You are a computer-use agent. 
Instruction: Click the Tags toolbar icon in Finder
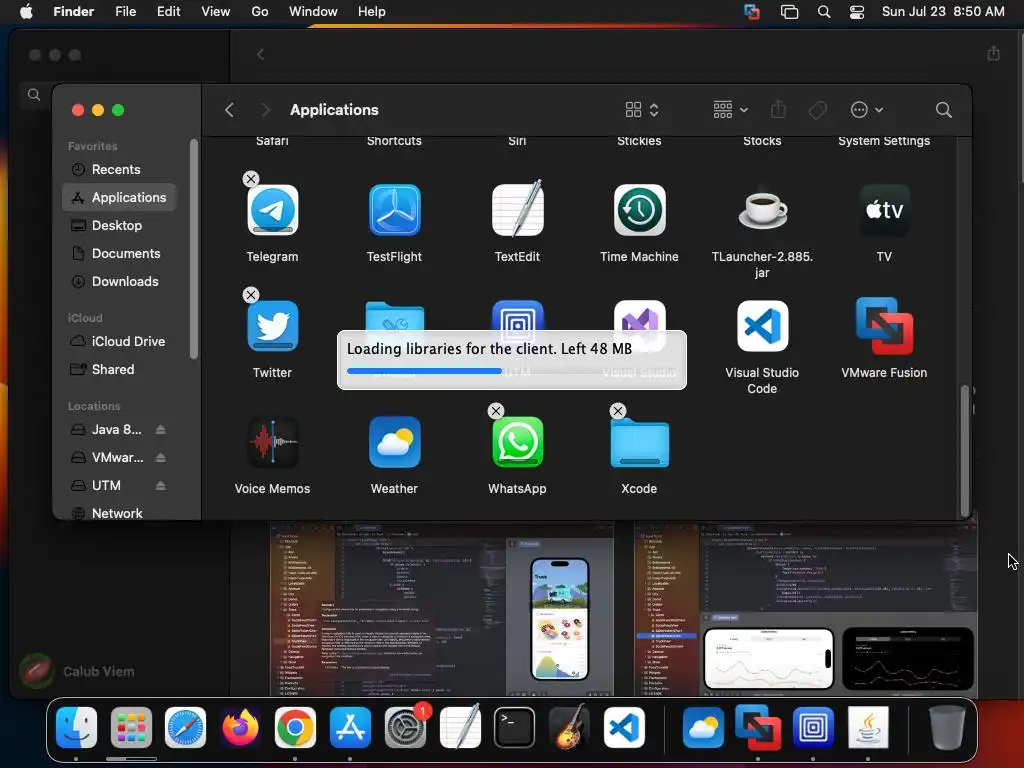[x=818, y=110]
